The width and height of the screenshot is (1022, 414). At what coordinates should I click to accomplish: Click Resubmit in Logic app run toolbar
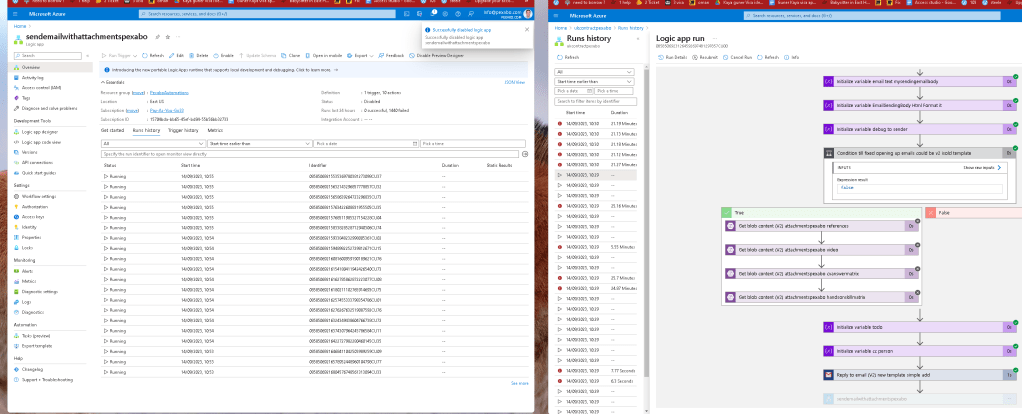[705, 57]
